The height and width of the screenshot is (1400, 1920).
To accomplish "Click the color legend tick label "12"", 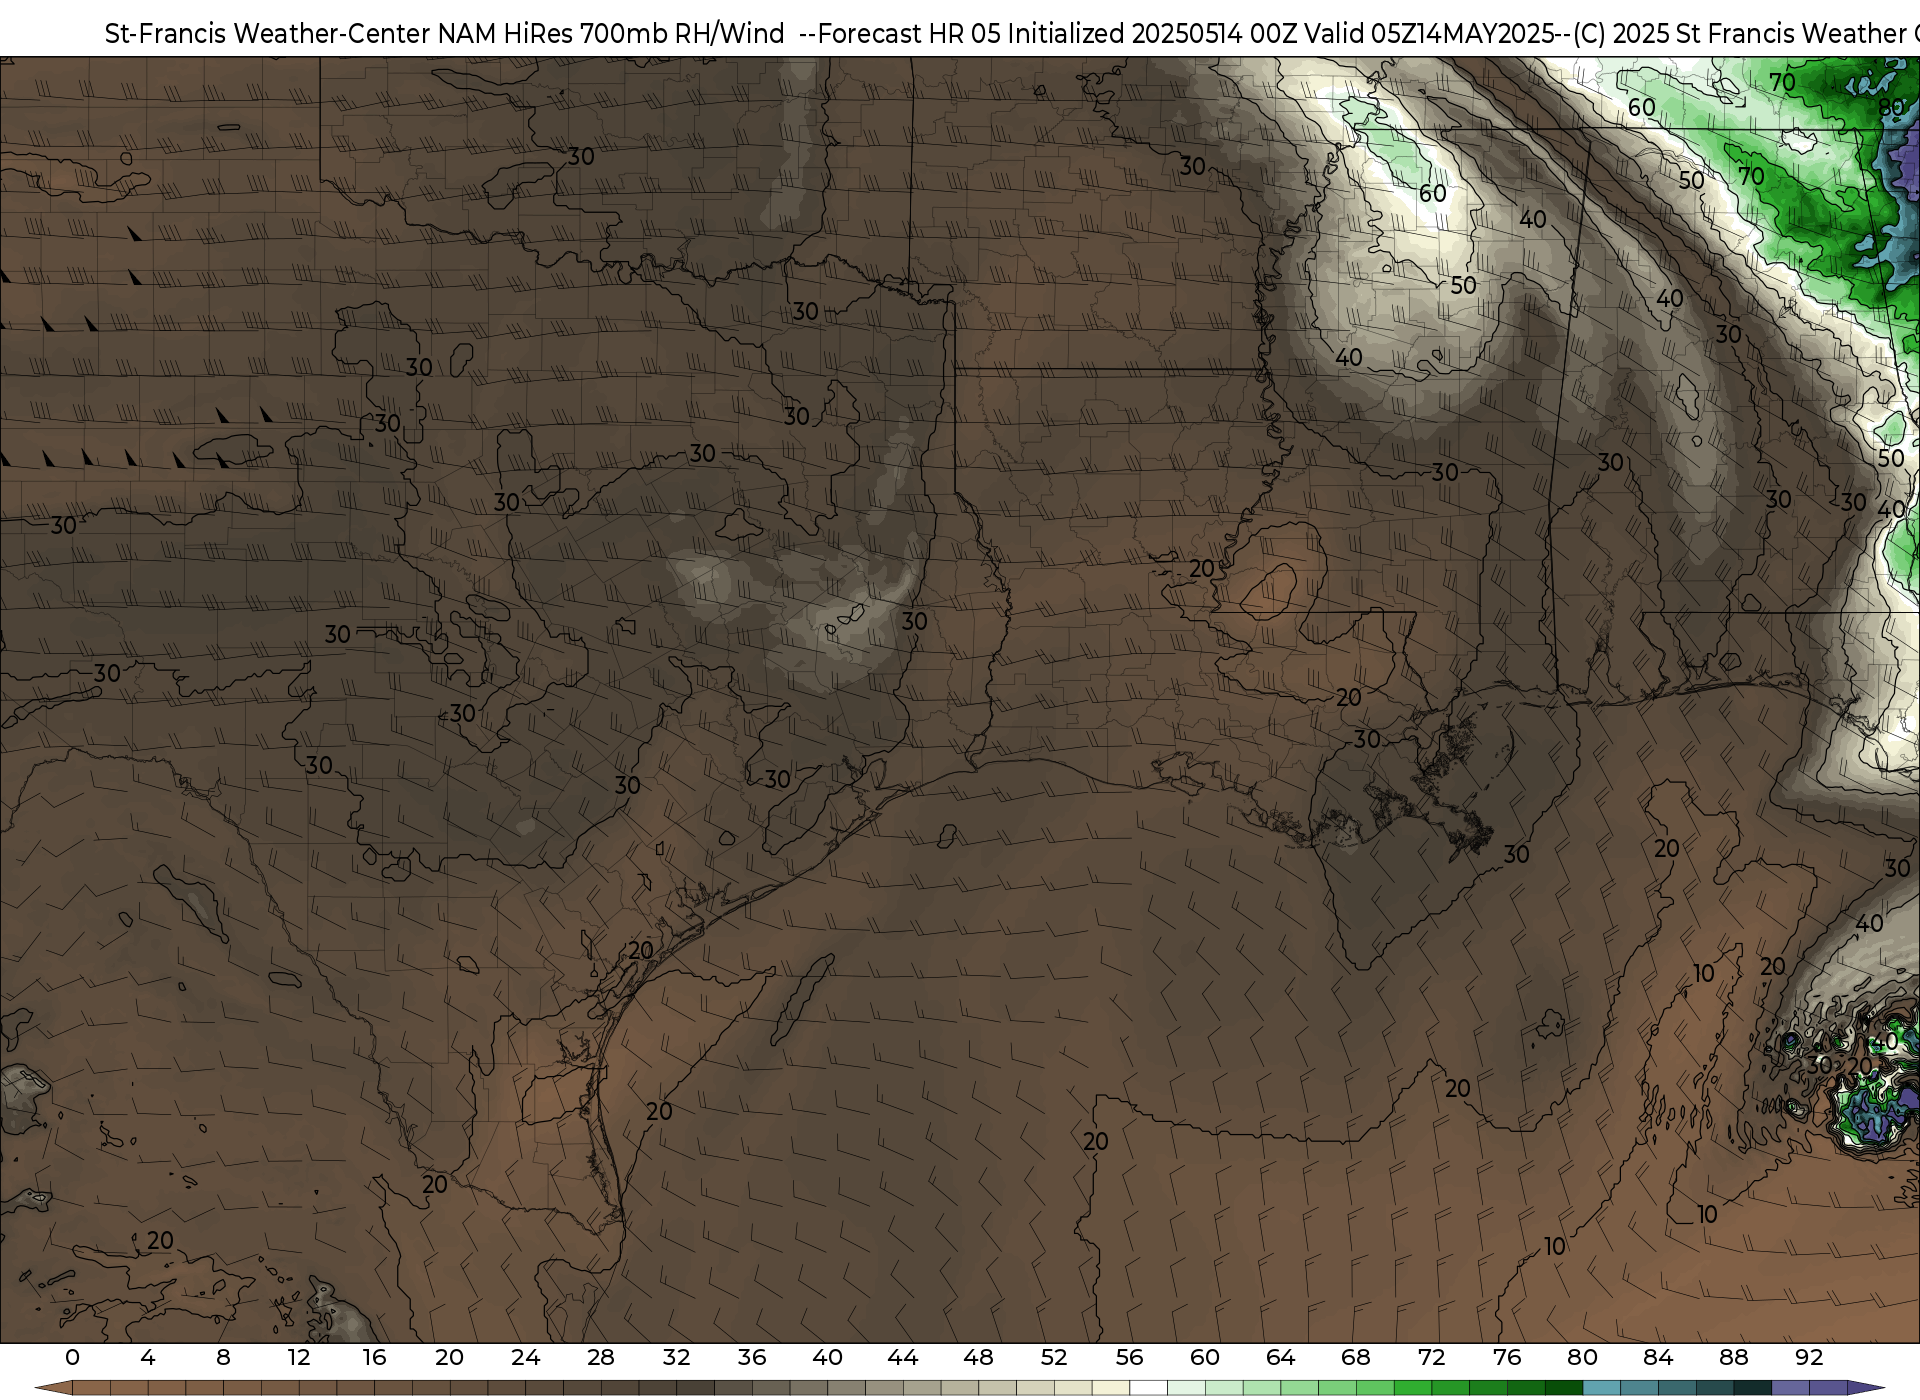I will (299, 1357).
